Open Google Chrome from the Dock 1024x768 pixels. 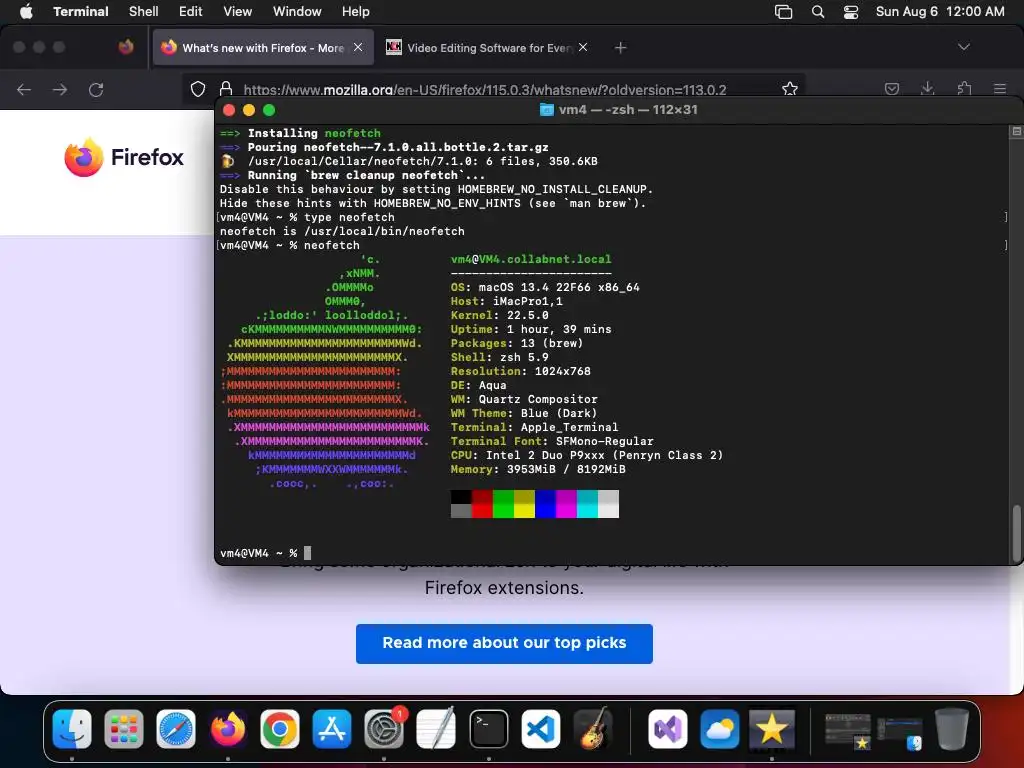pos(280,729)
